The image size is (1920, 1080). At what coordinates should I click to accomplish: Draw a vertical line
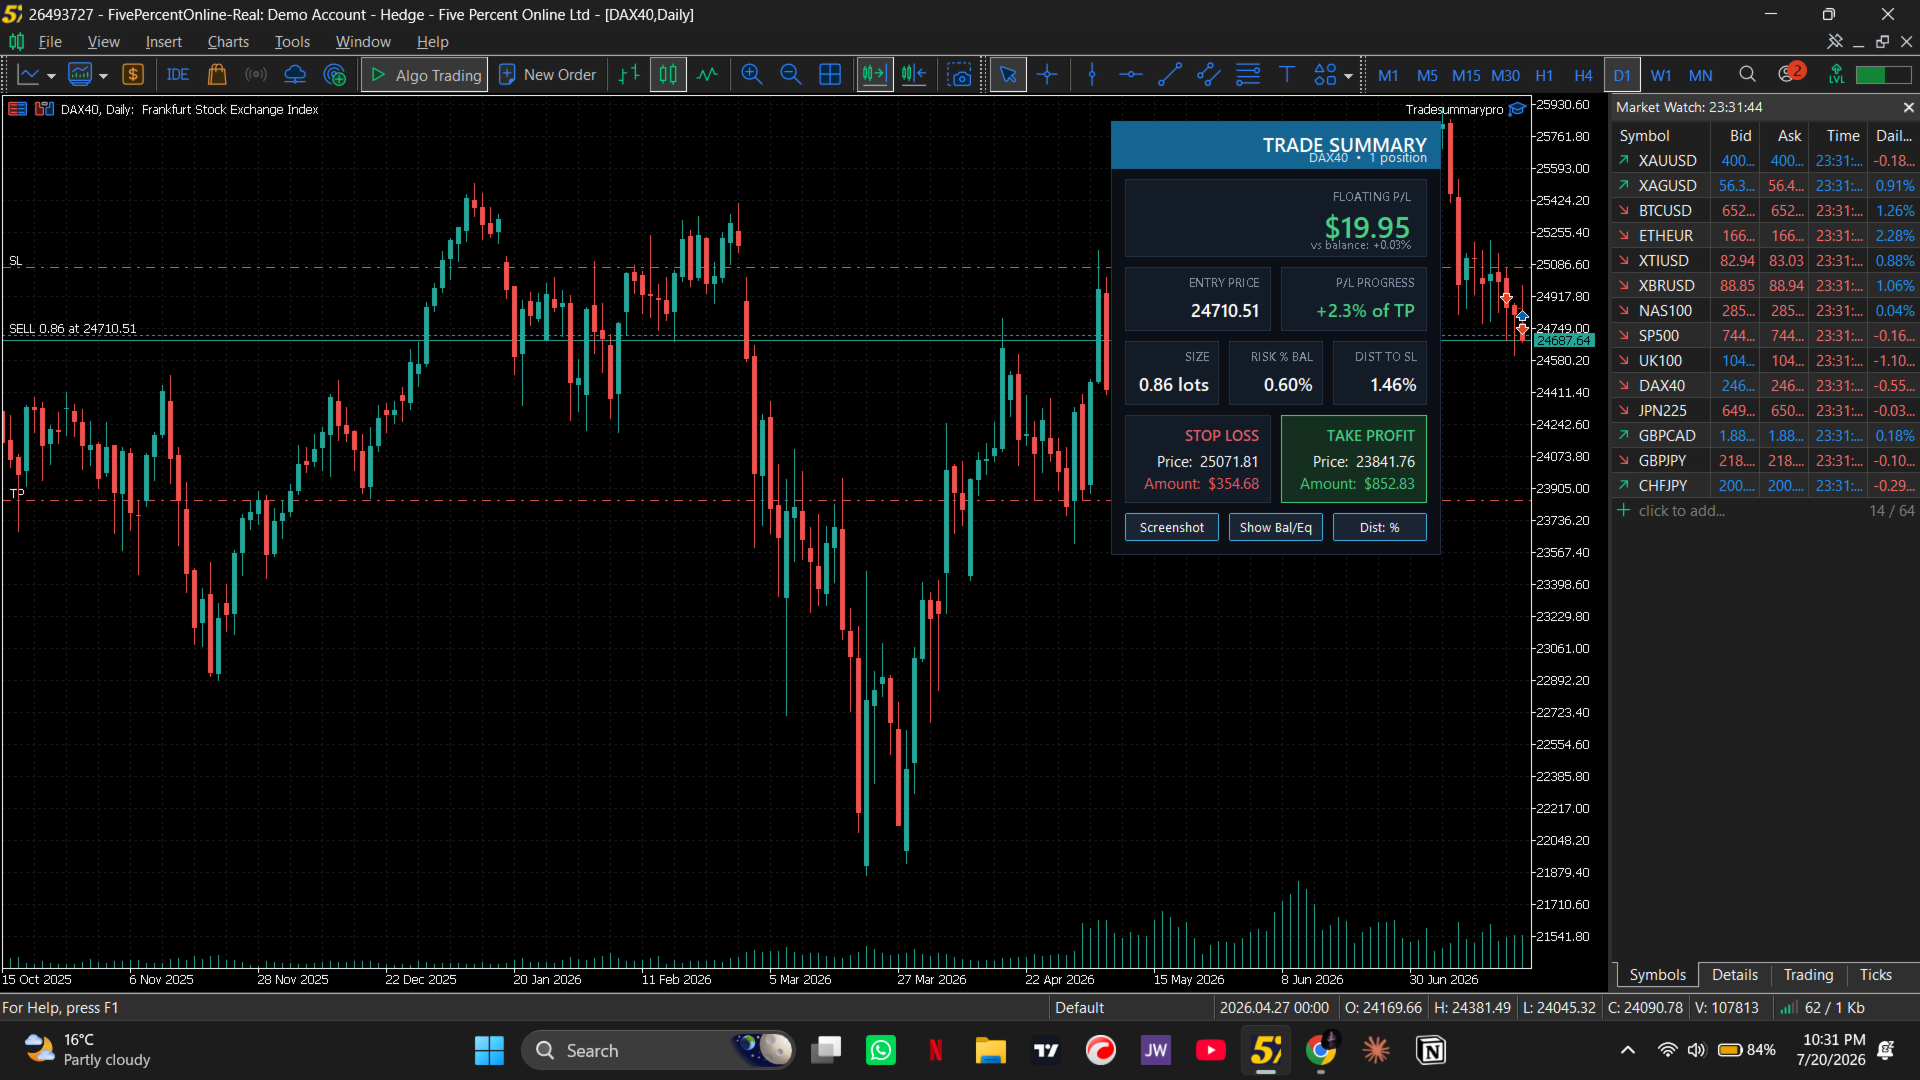1092,75
